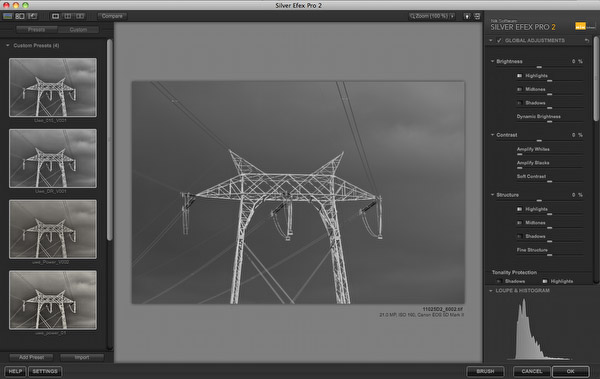Click the Compare button
This screenshot has height=379, width=600.
click(112, 16)
